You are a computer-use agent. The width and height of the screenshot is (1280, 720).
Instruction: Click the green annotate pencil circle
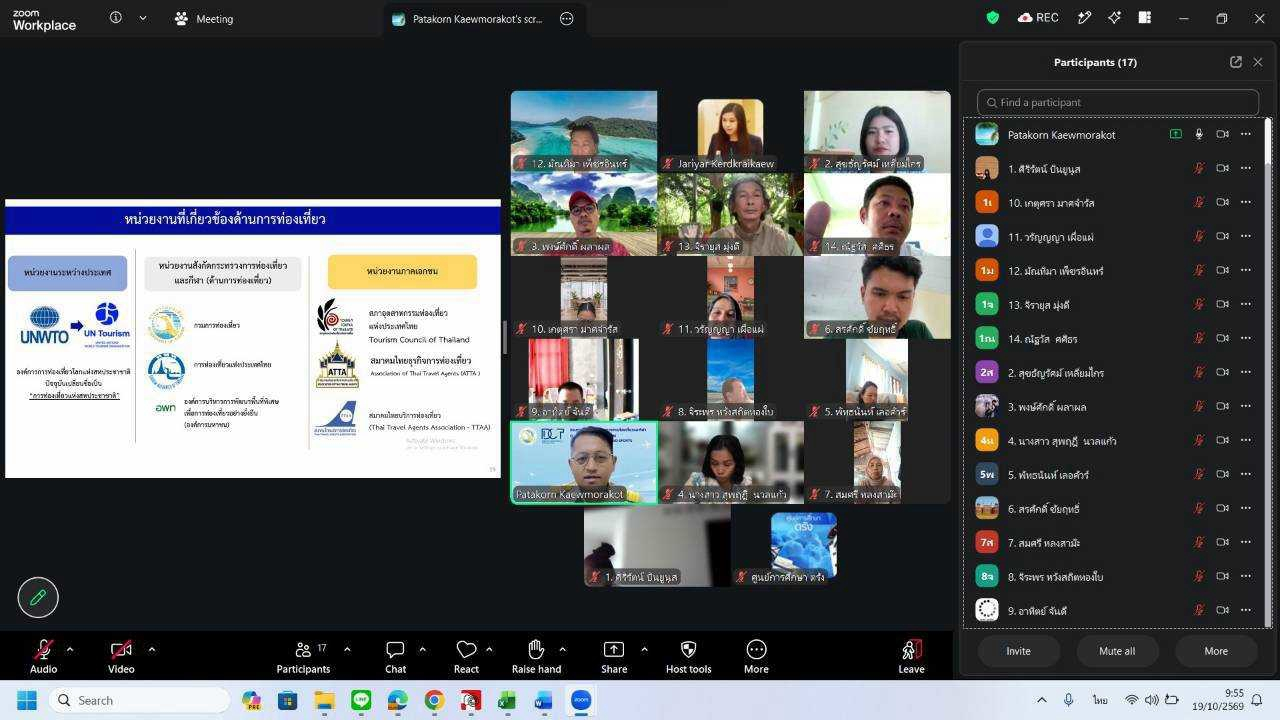tap(38, 597)
